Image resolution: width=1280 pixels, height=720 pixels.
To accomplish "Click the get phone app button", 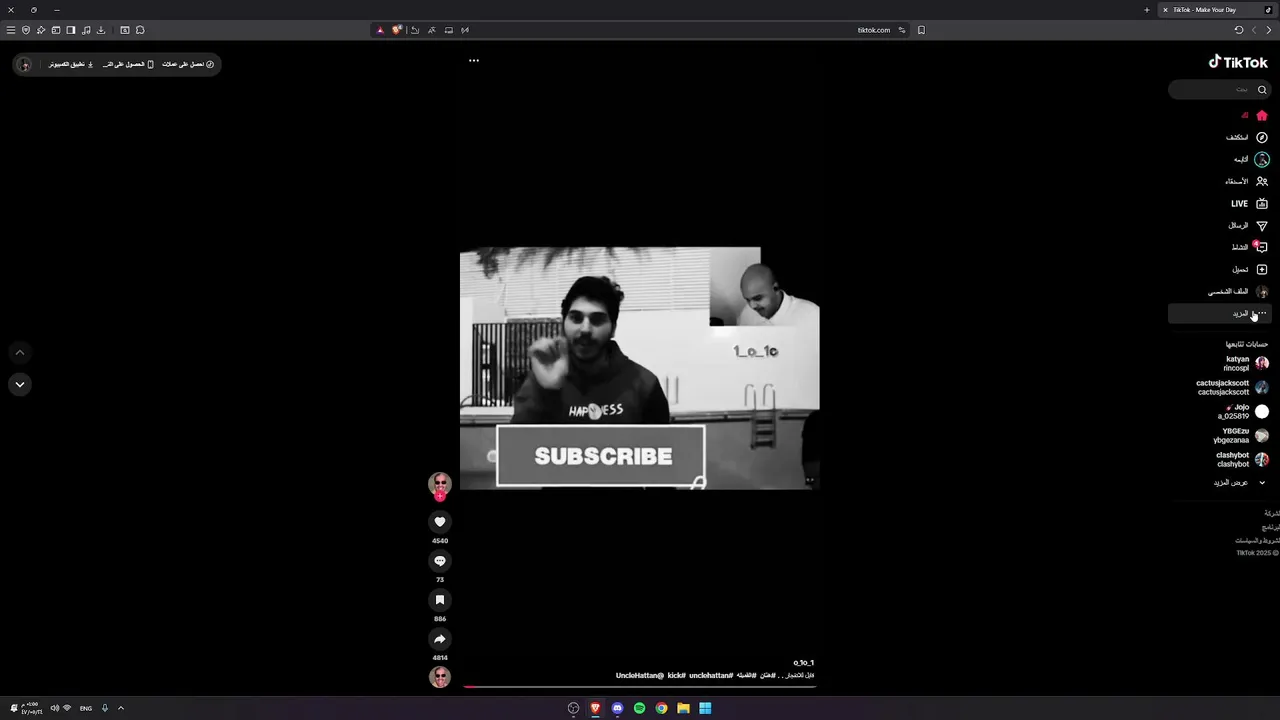I will click(128, 64).
